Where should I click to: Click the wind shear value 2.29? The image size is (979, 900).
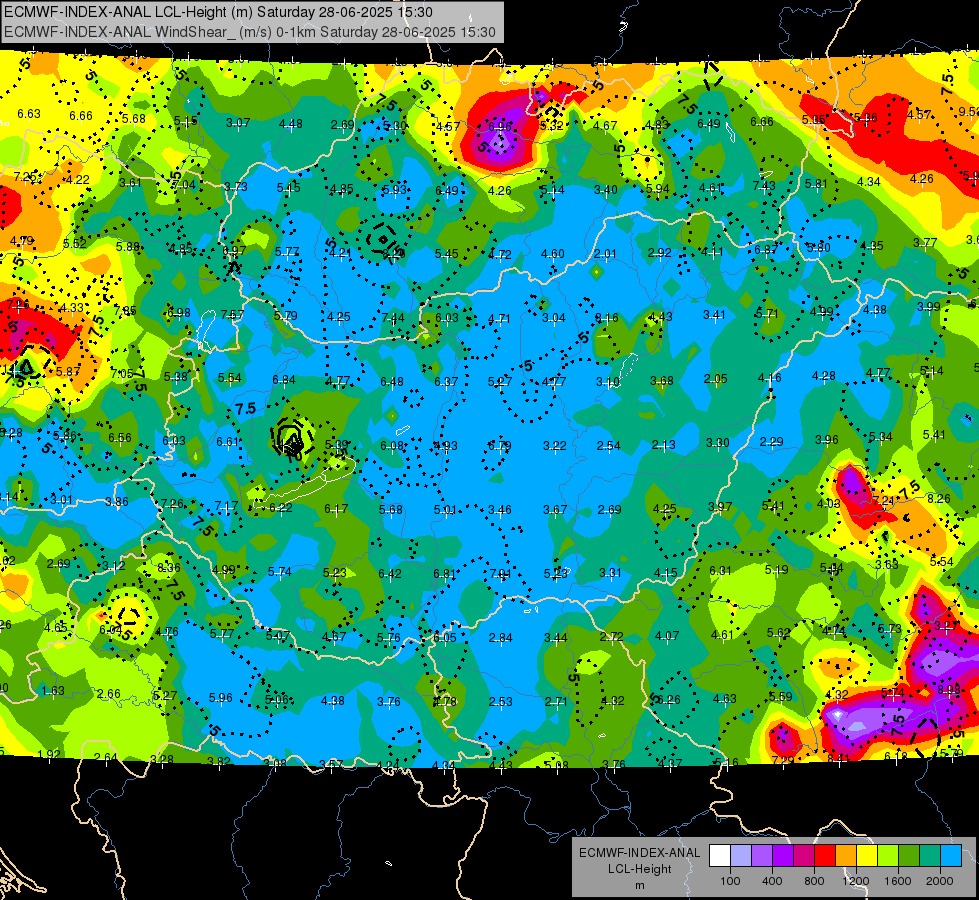(x=772, y=442)
